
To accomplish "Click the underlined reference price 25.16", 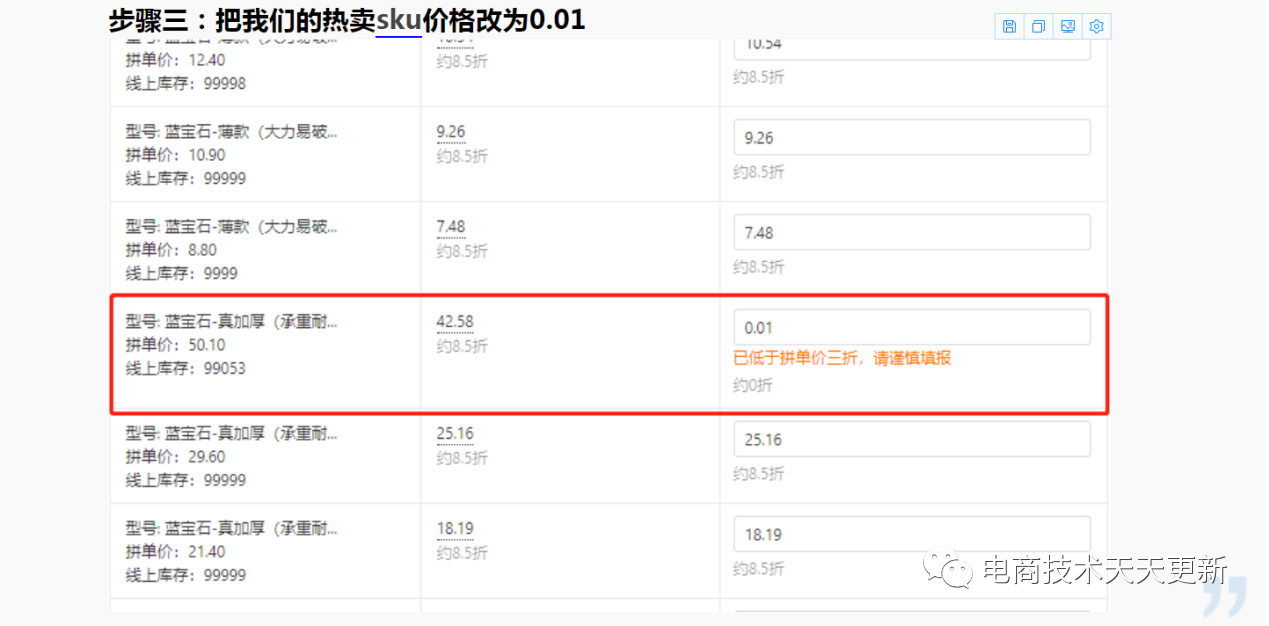I will (x=455, y=434).
